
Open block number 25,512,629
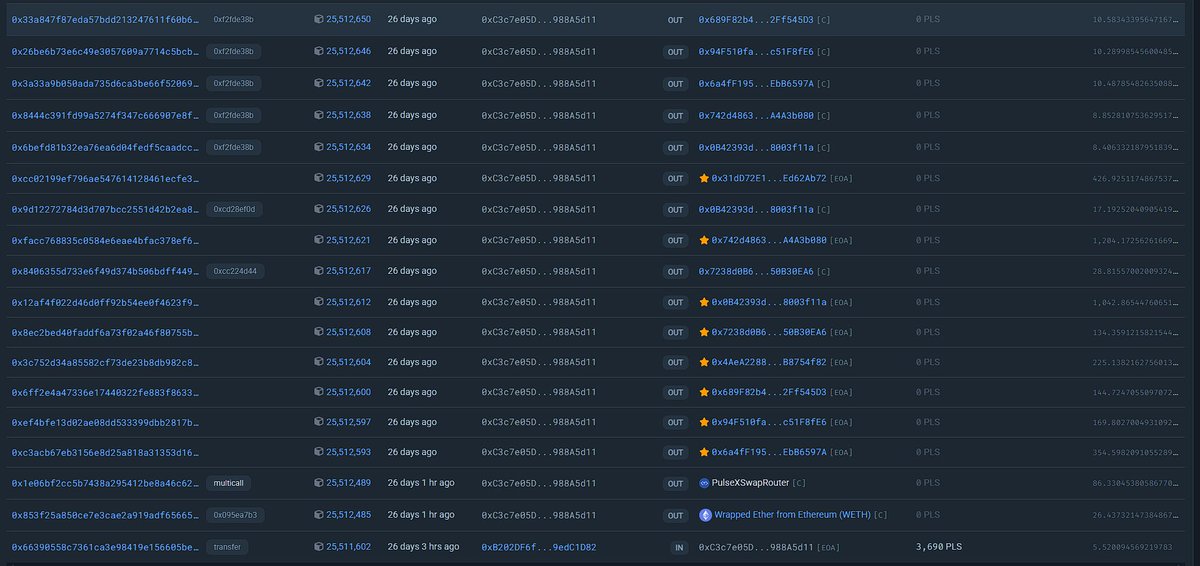tap(348, 178)
